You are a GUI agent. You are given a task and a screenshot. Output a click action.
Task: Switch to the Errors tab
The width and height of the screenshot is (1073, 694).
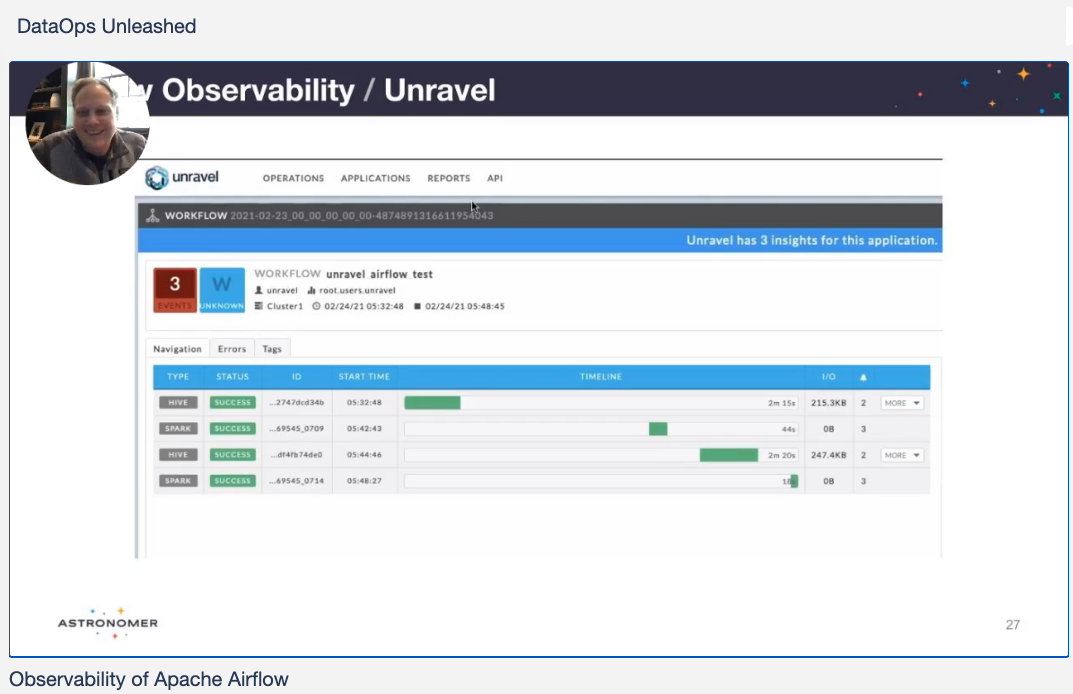[x=232, y=348]
